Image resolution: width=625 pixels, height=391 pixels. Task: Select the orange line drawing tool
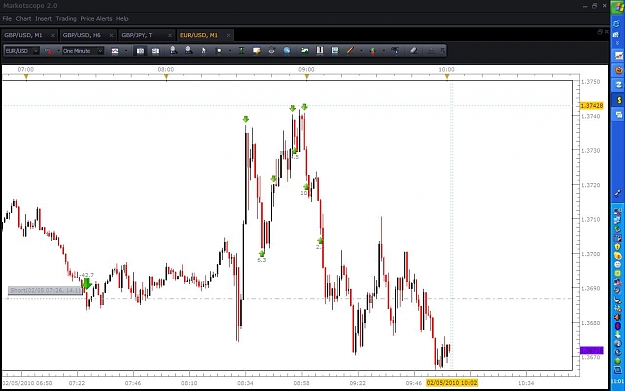[350, 51]
